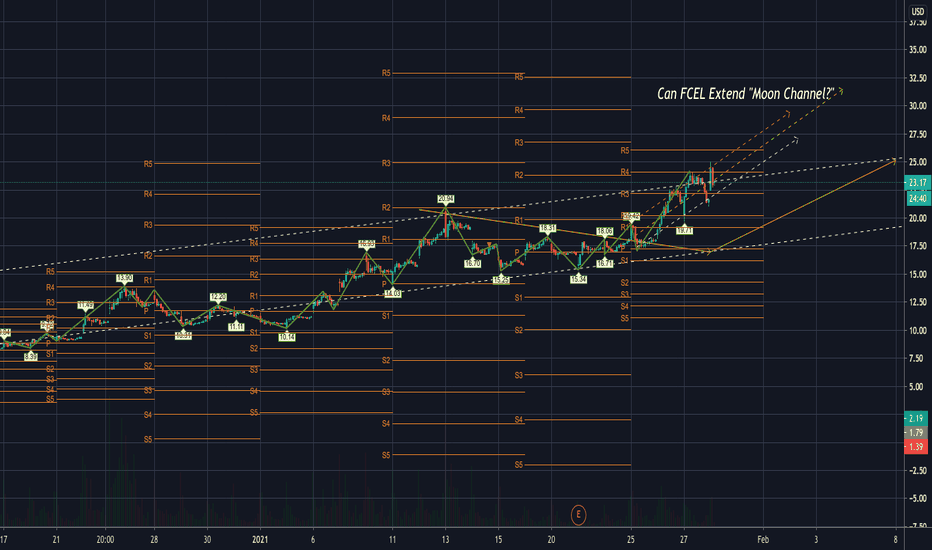The height and width of the screenshot is (550, 932).
Task: Click the 11.49 swing high label
Action: (86, 306)
